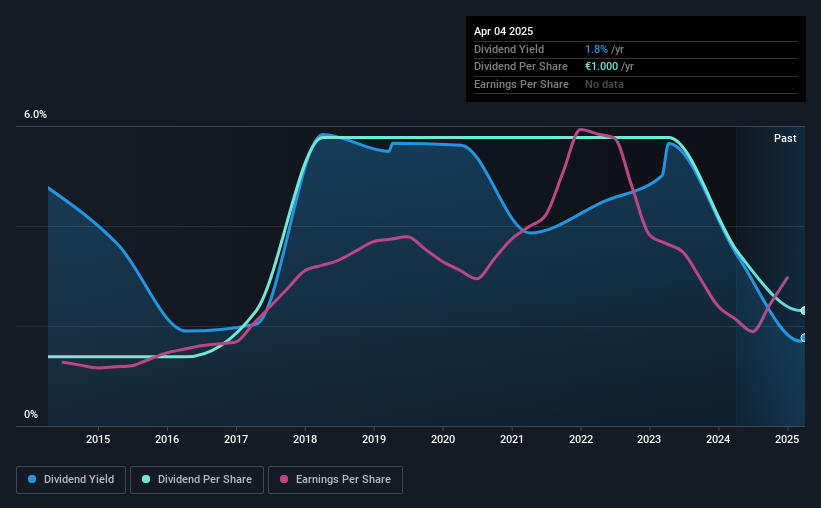Image resolution: width=821 pixels, height=508 pixels.
Task: Select the blue endpoint marker on Dividend Yield line
Action: [803, 338]
